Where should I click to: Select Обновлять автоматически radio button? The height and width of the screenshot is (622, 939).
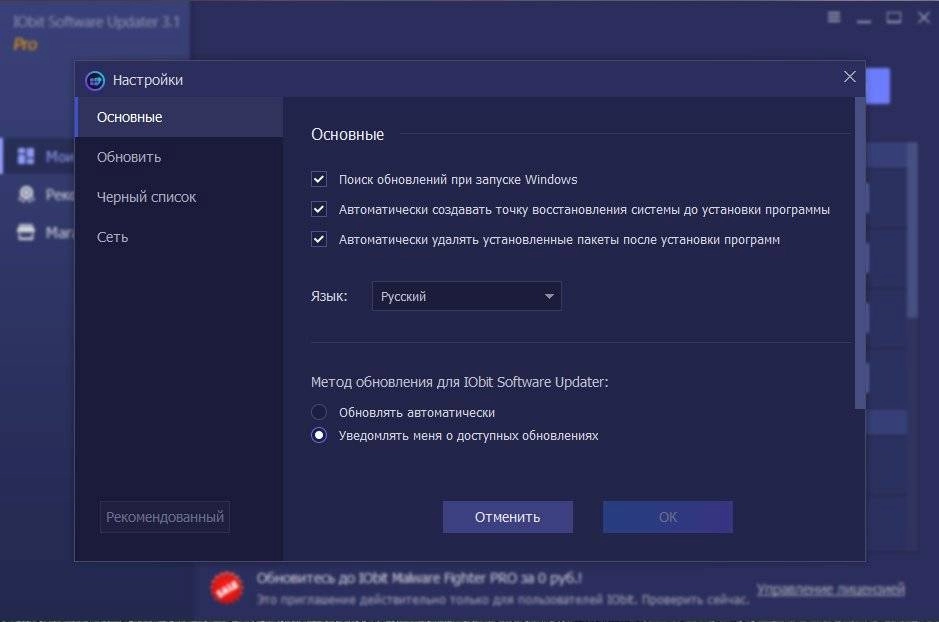pos(319,412)
